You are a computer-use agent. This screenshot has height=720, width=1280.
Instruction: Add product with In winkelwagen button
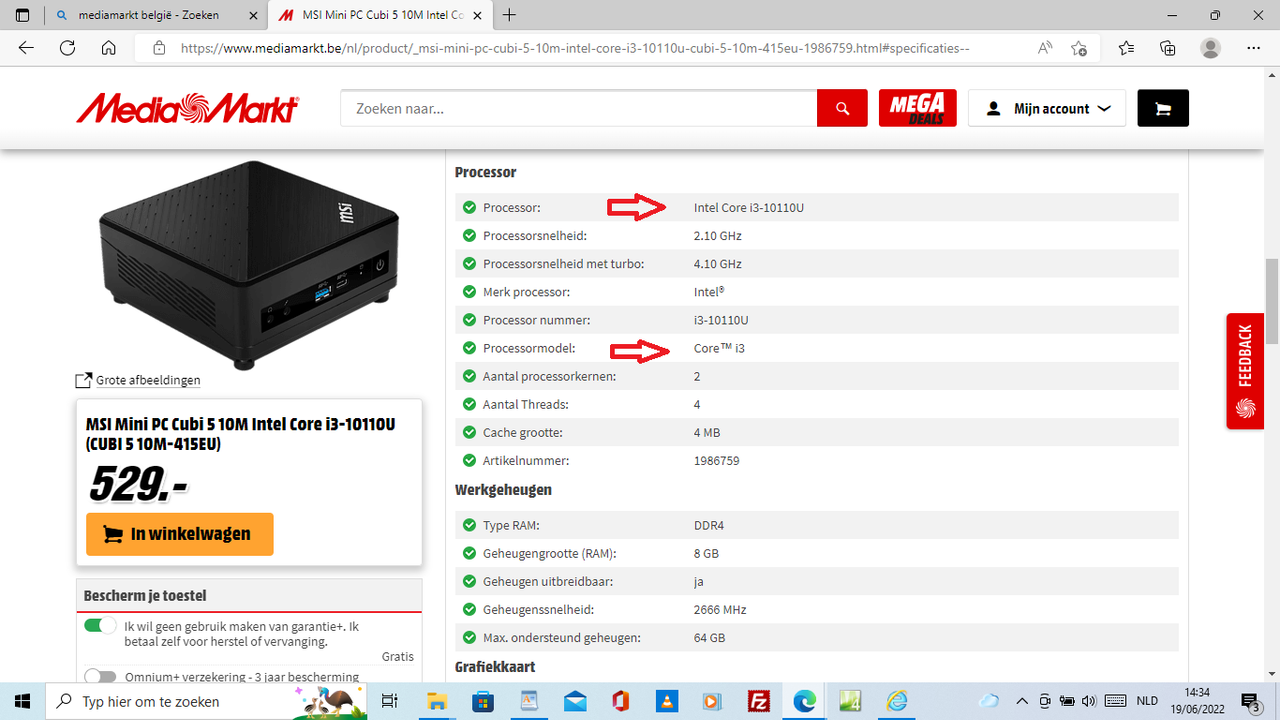pos(180,534)
